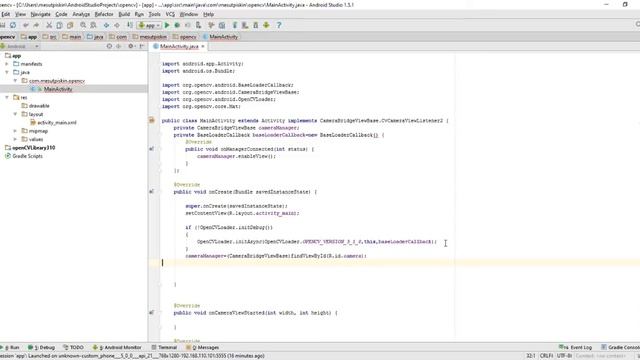Image resolution: width=640 pixels, height=360 pixels.
Task: Open the View menu
Action: [20, 14]
